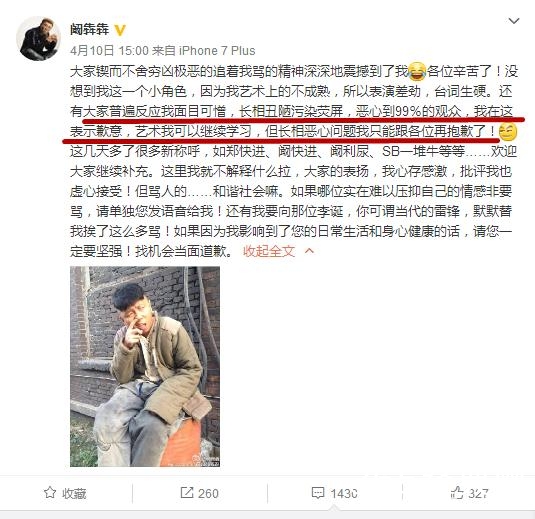Click the username 阚犇犇

tap(89, 29)
